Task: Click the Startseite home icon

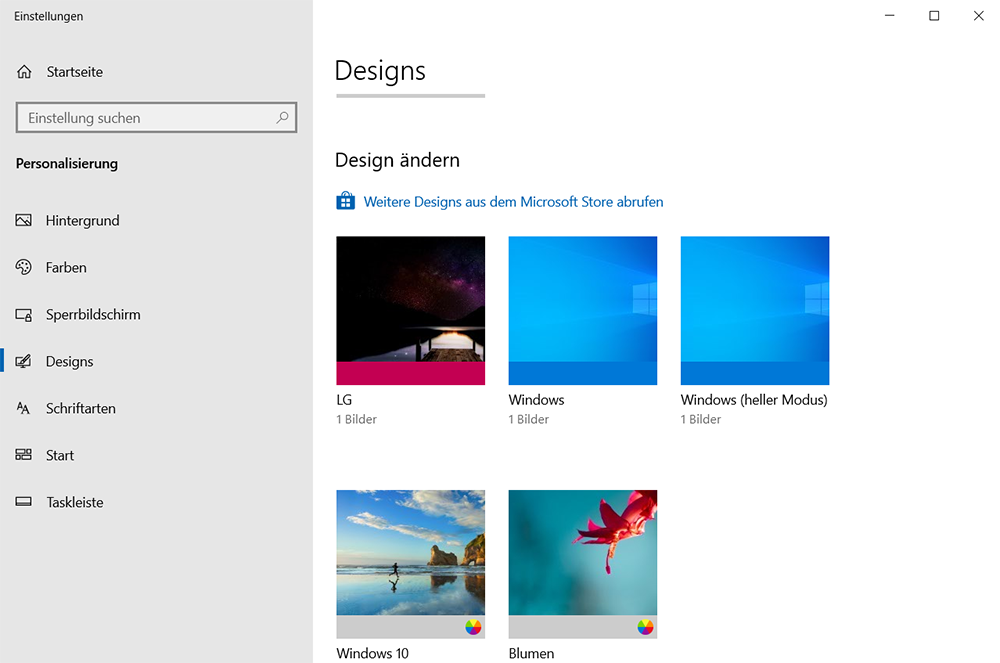Action: tap(25, 72)
